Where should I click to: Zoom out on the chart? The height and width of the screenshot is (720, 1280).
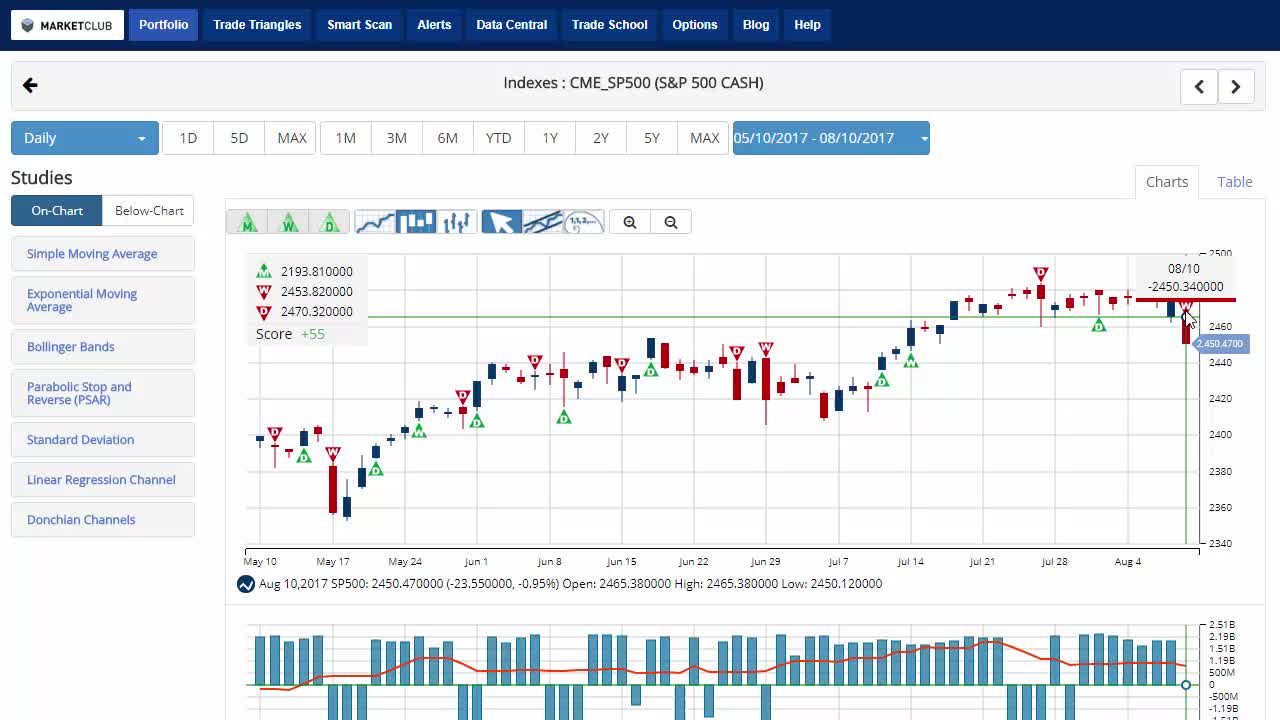(x=671, y=222)
